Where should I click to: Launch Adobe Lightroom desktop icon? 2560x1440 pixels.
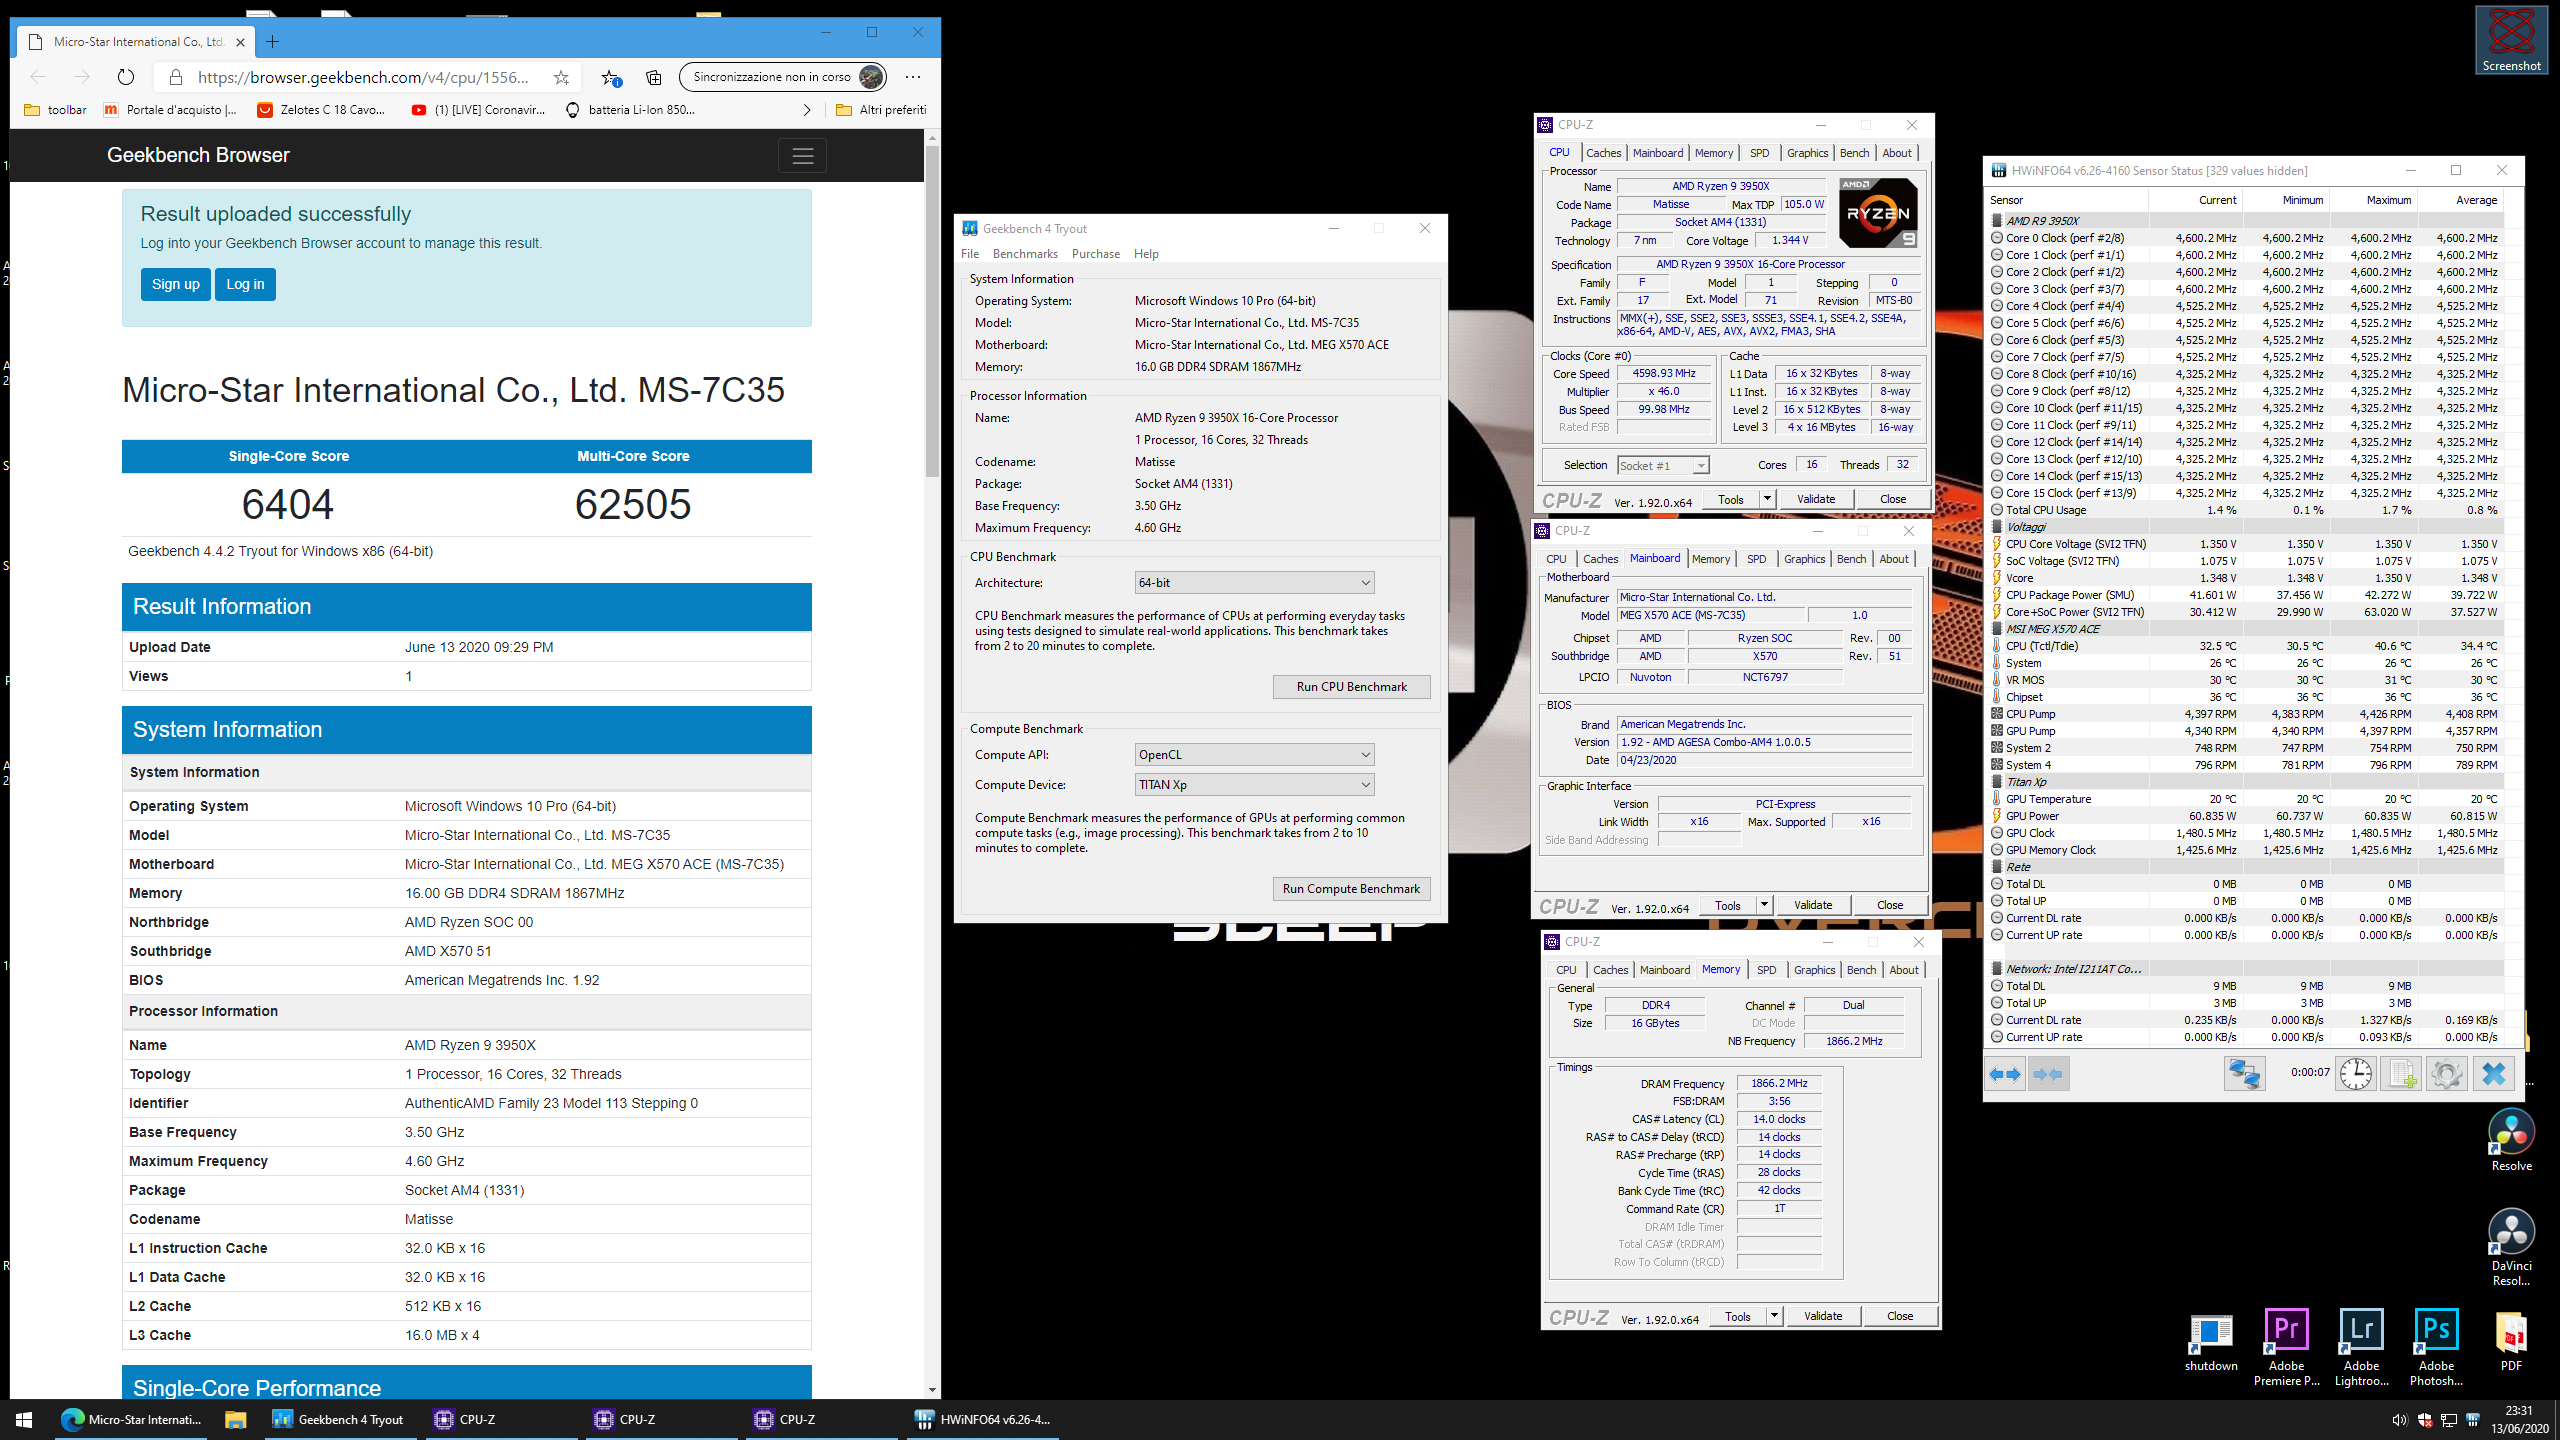(2361, 1348)
